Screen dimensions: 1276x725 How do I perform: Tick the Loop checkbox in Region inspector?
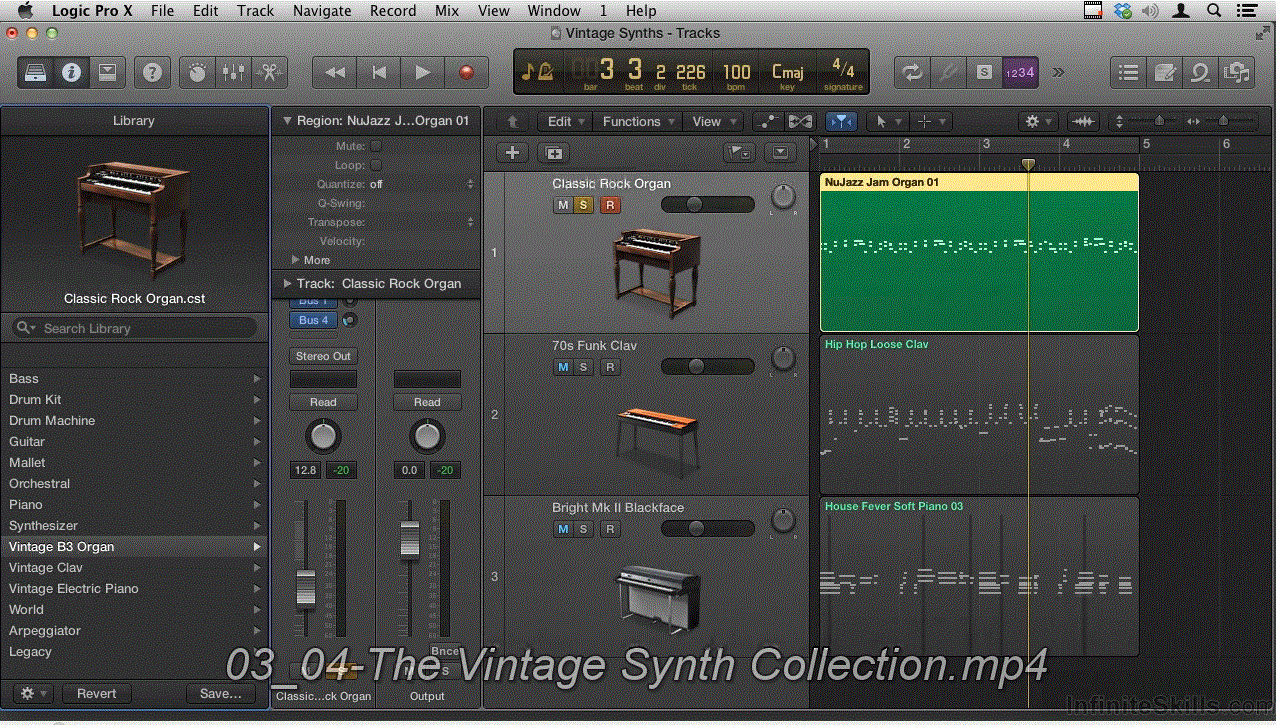(x=376, y=165)
